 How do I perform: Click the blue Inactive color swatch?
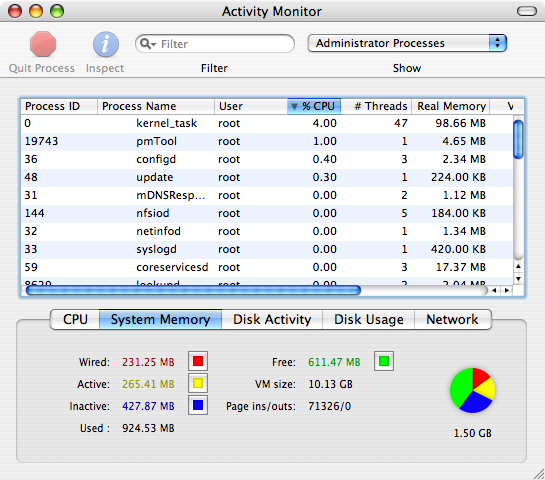198,405
